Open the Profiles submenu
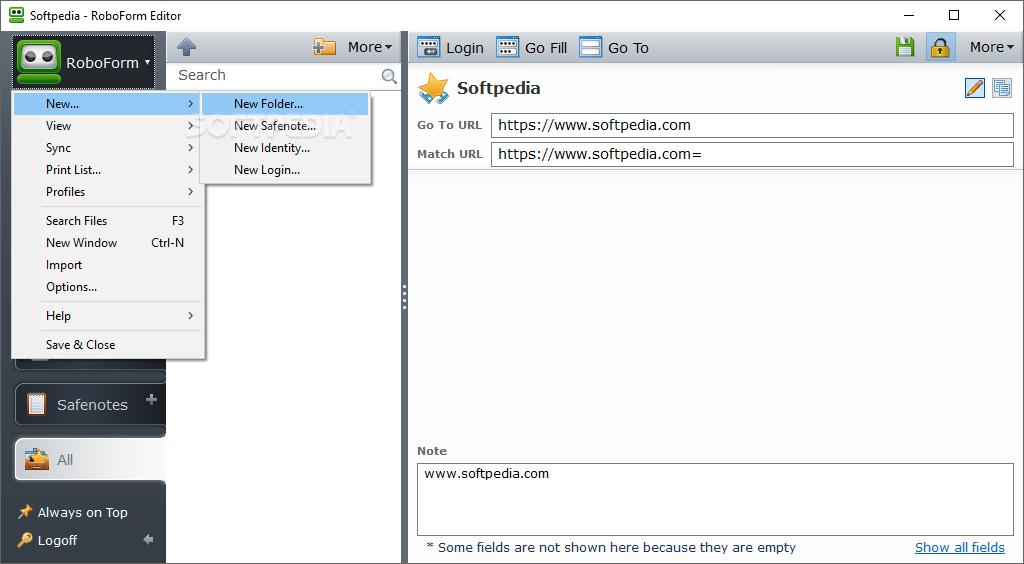1024x564 pixels. (108, 192)
